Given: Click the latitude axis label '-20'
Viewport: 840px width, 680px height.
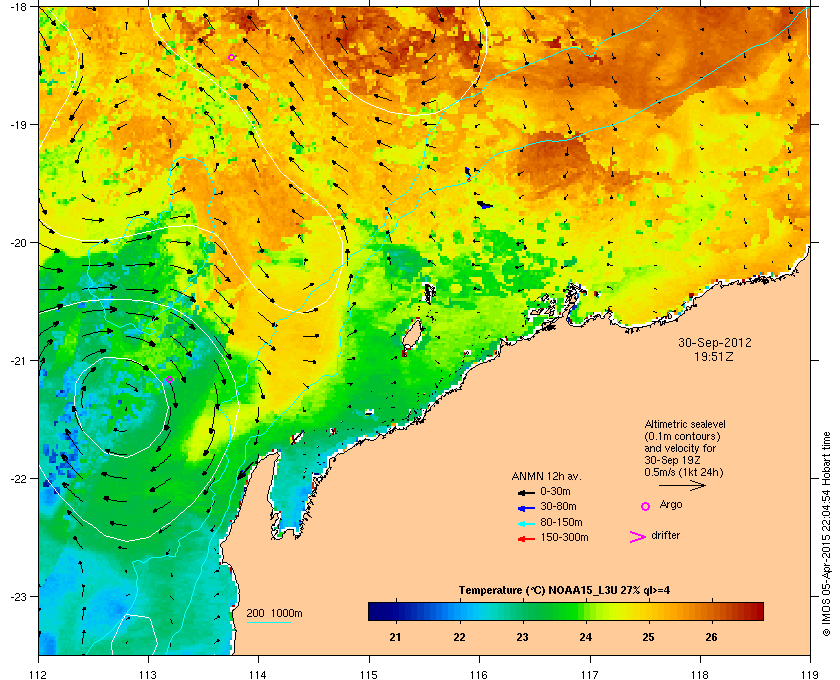Looking at the screenshot, I should coord(18,243).
